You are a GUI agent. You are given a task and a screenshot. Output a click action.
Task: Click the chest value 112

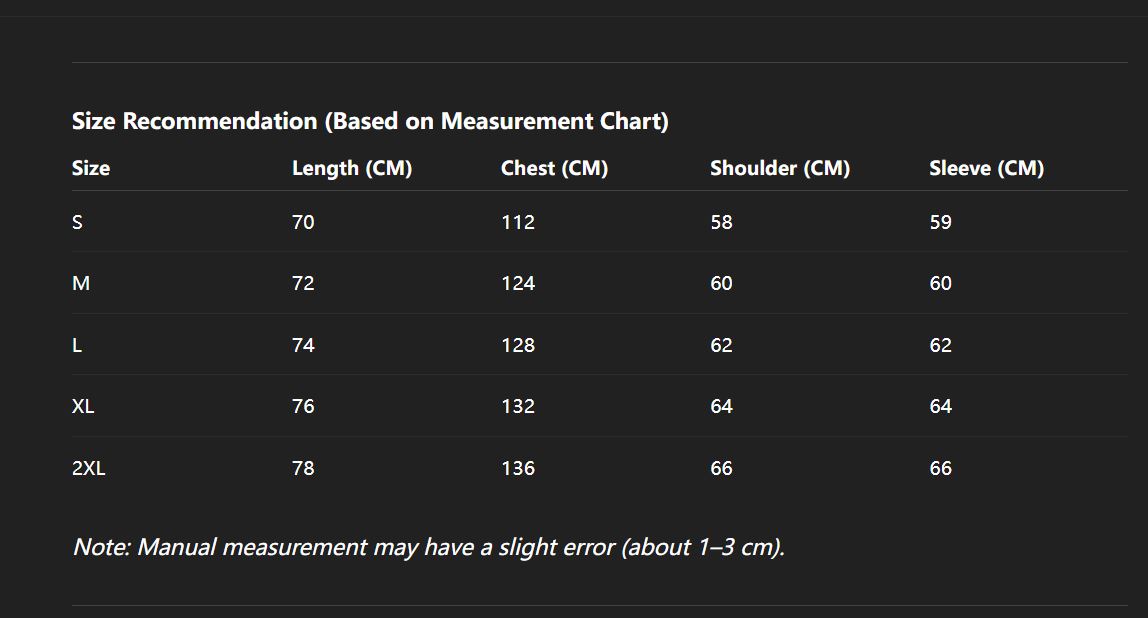518,222
